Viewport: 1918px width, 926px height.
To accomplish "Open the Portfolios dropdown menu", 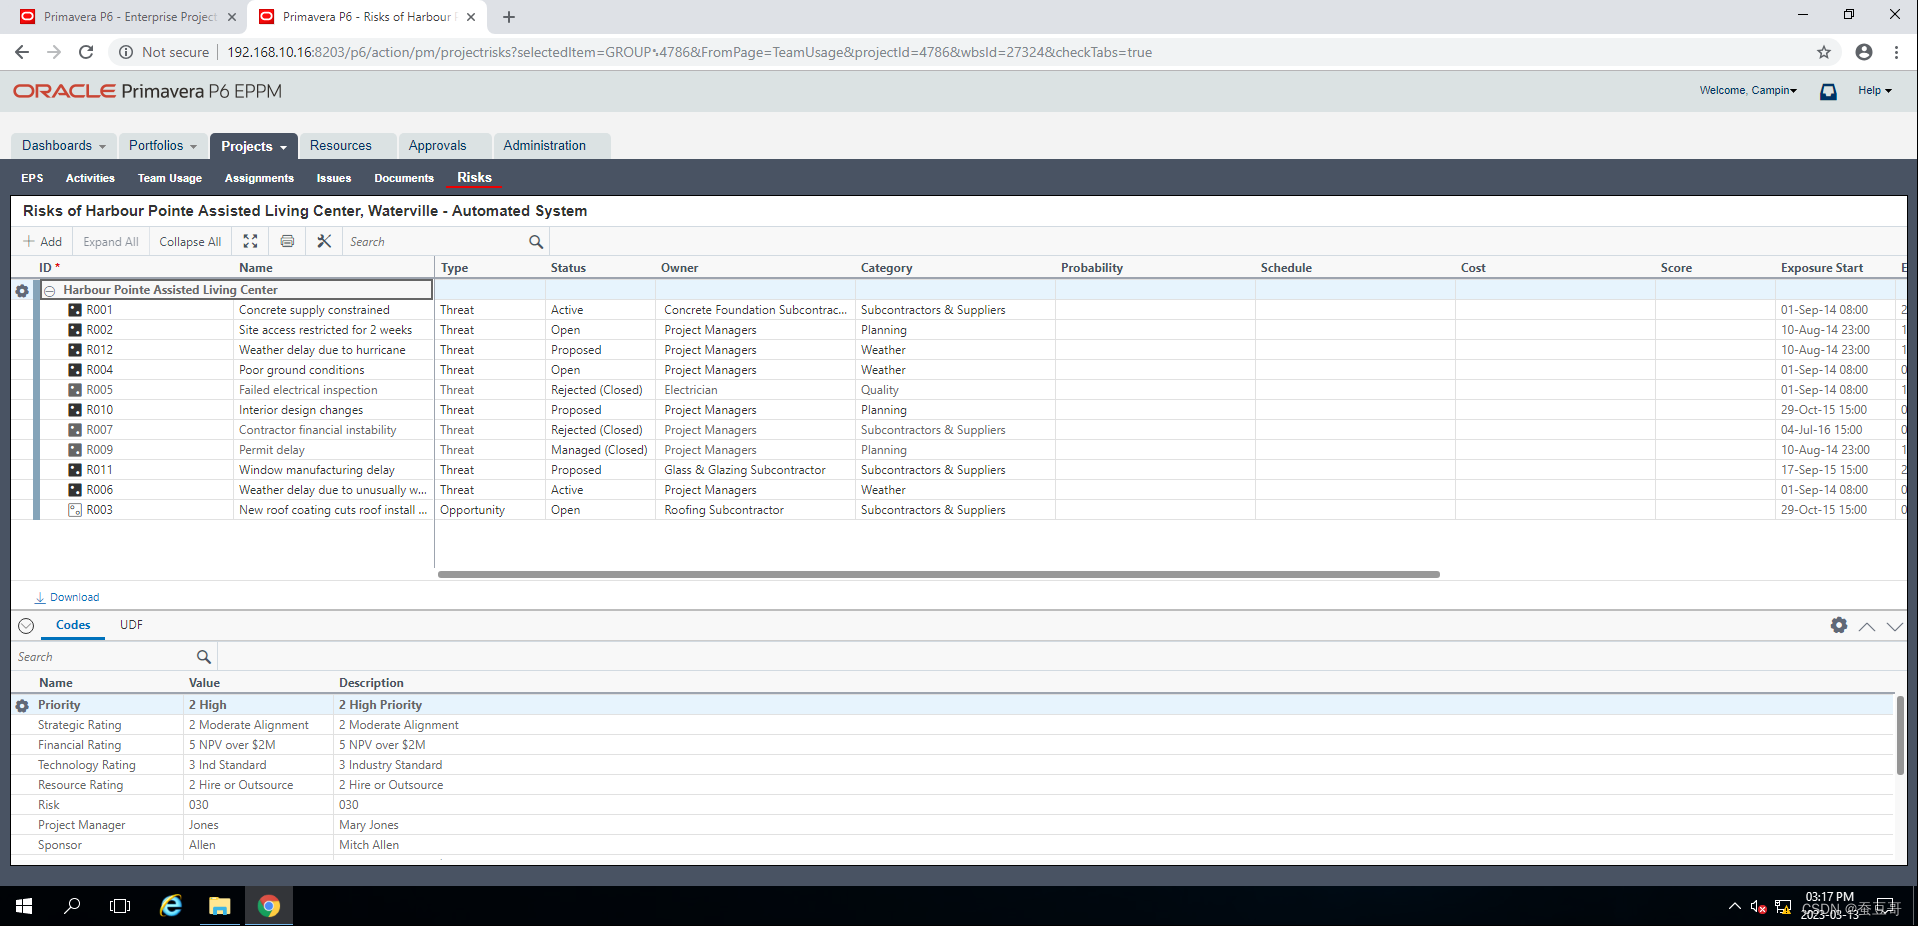I will coord(163,146).
